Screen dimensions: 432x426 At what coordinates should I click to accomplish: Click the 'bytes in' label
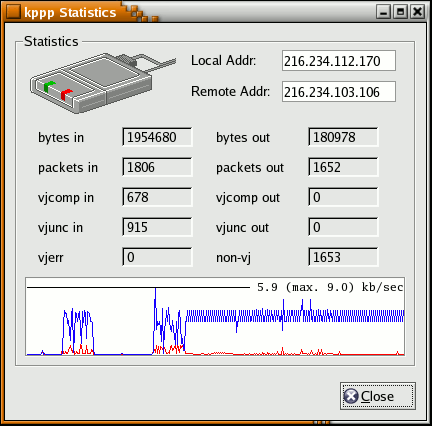(61, 137)
